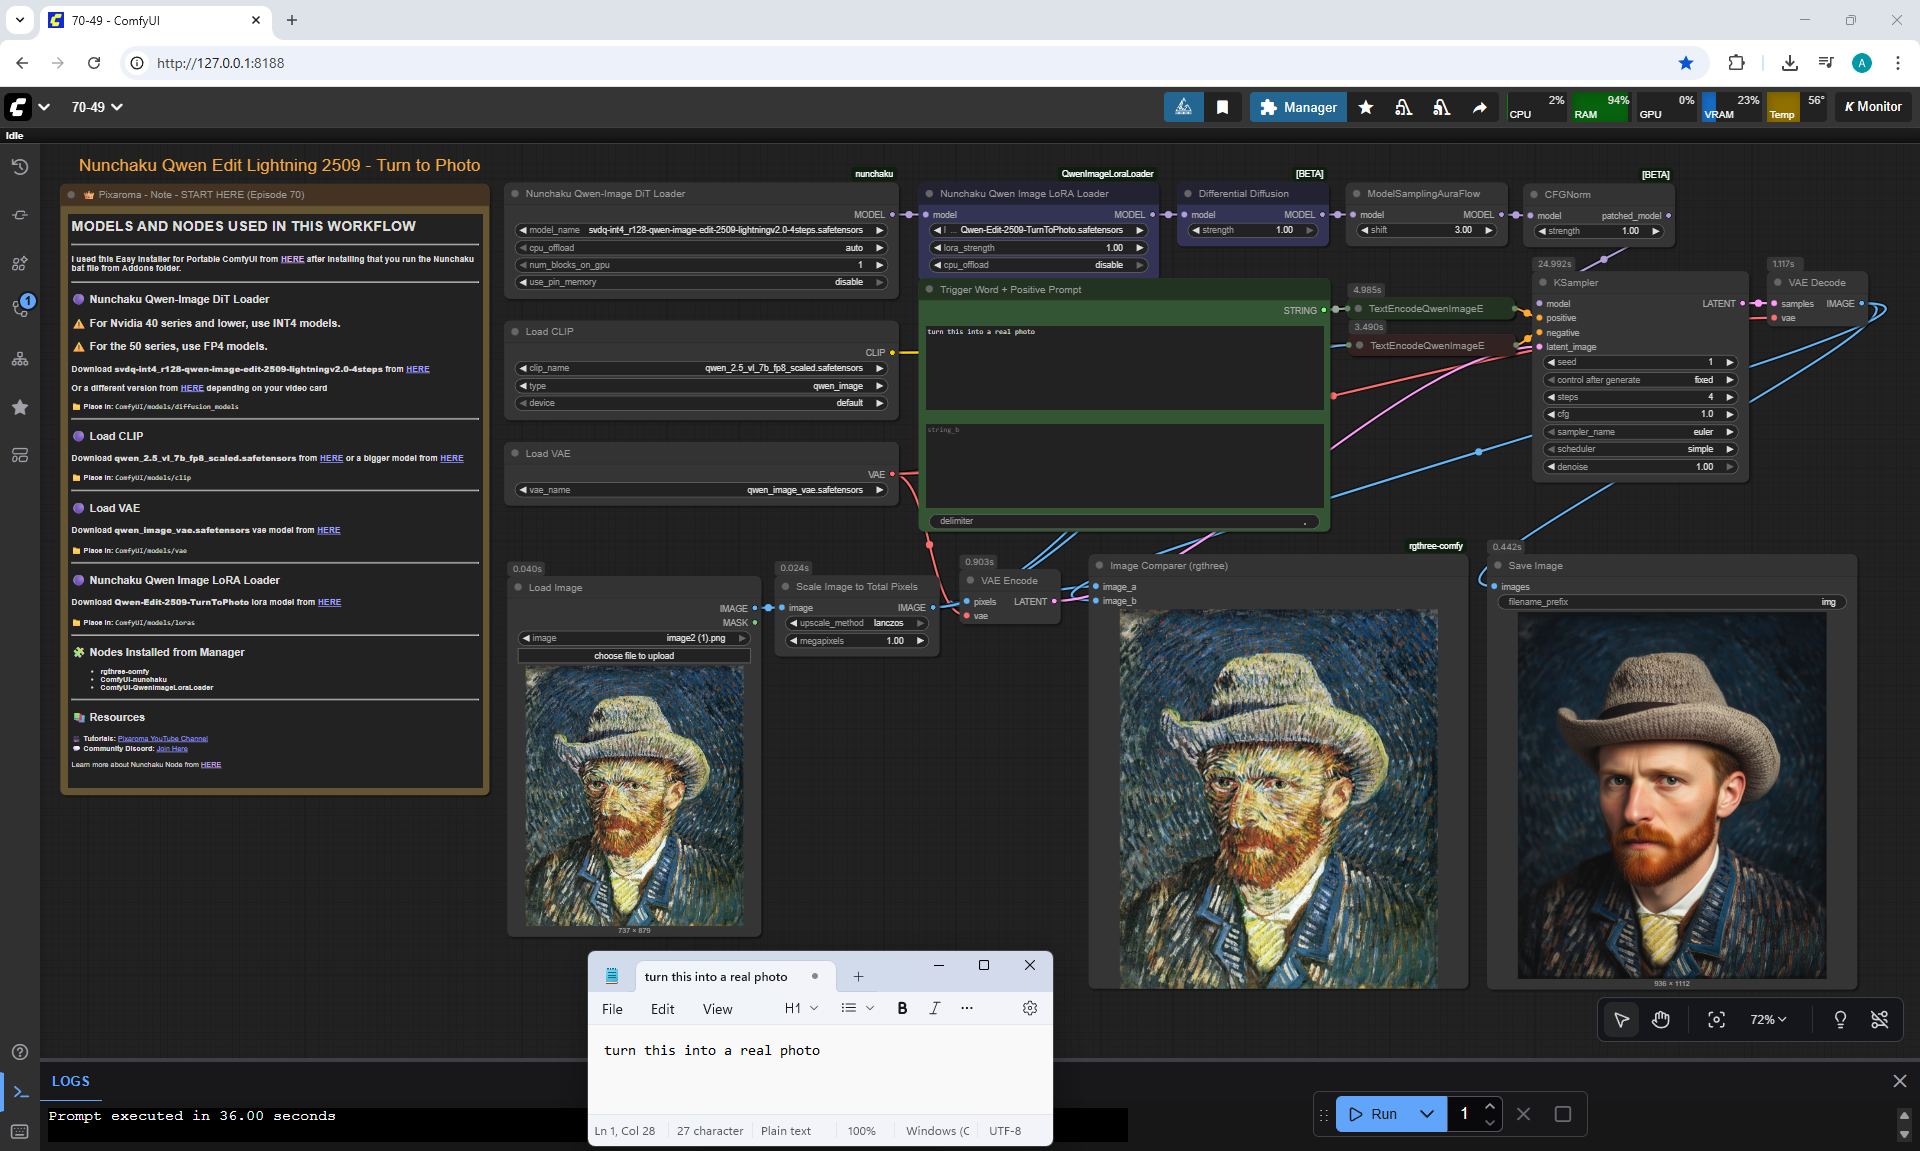The width and height of the screenshot is (1920, 1151).
Task: Open the queue history sidebar icon
Action: tap(20, 167)
